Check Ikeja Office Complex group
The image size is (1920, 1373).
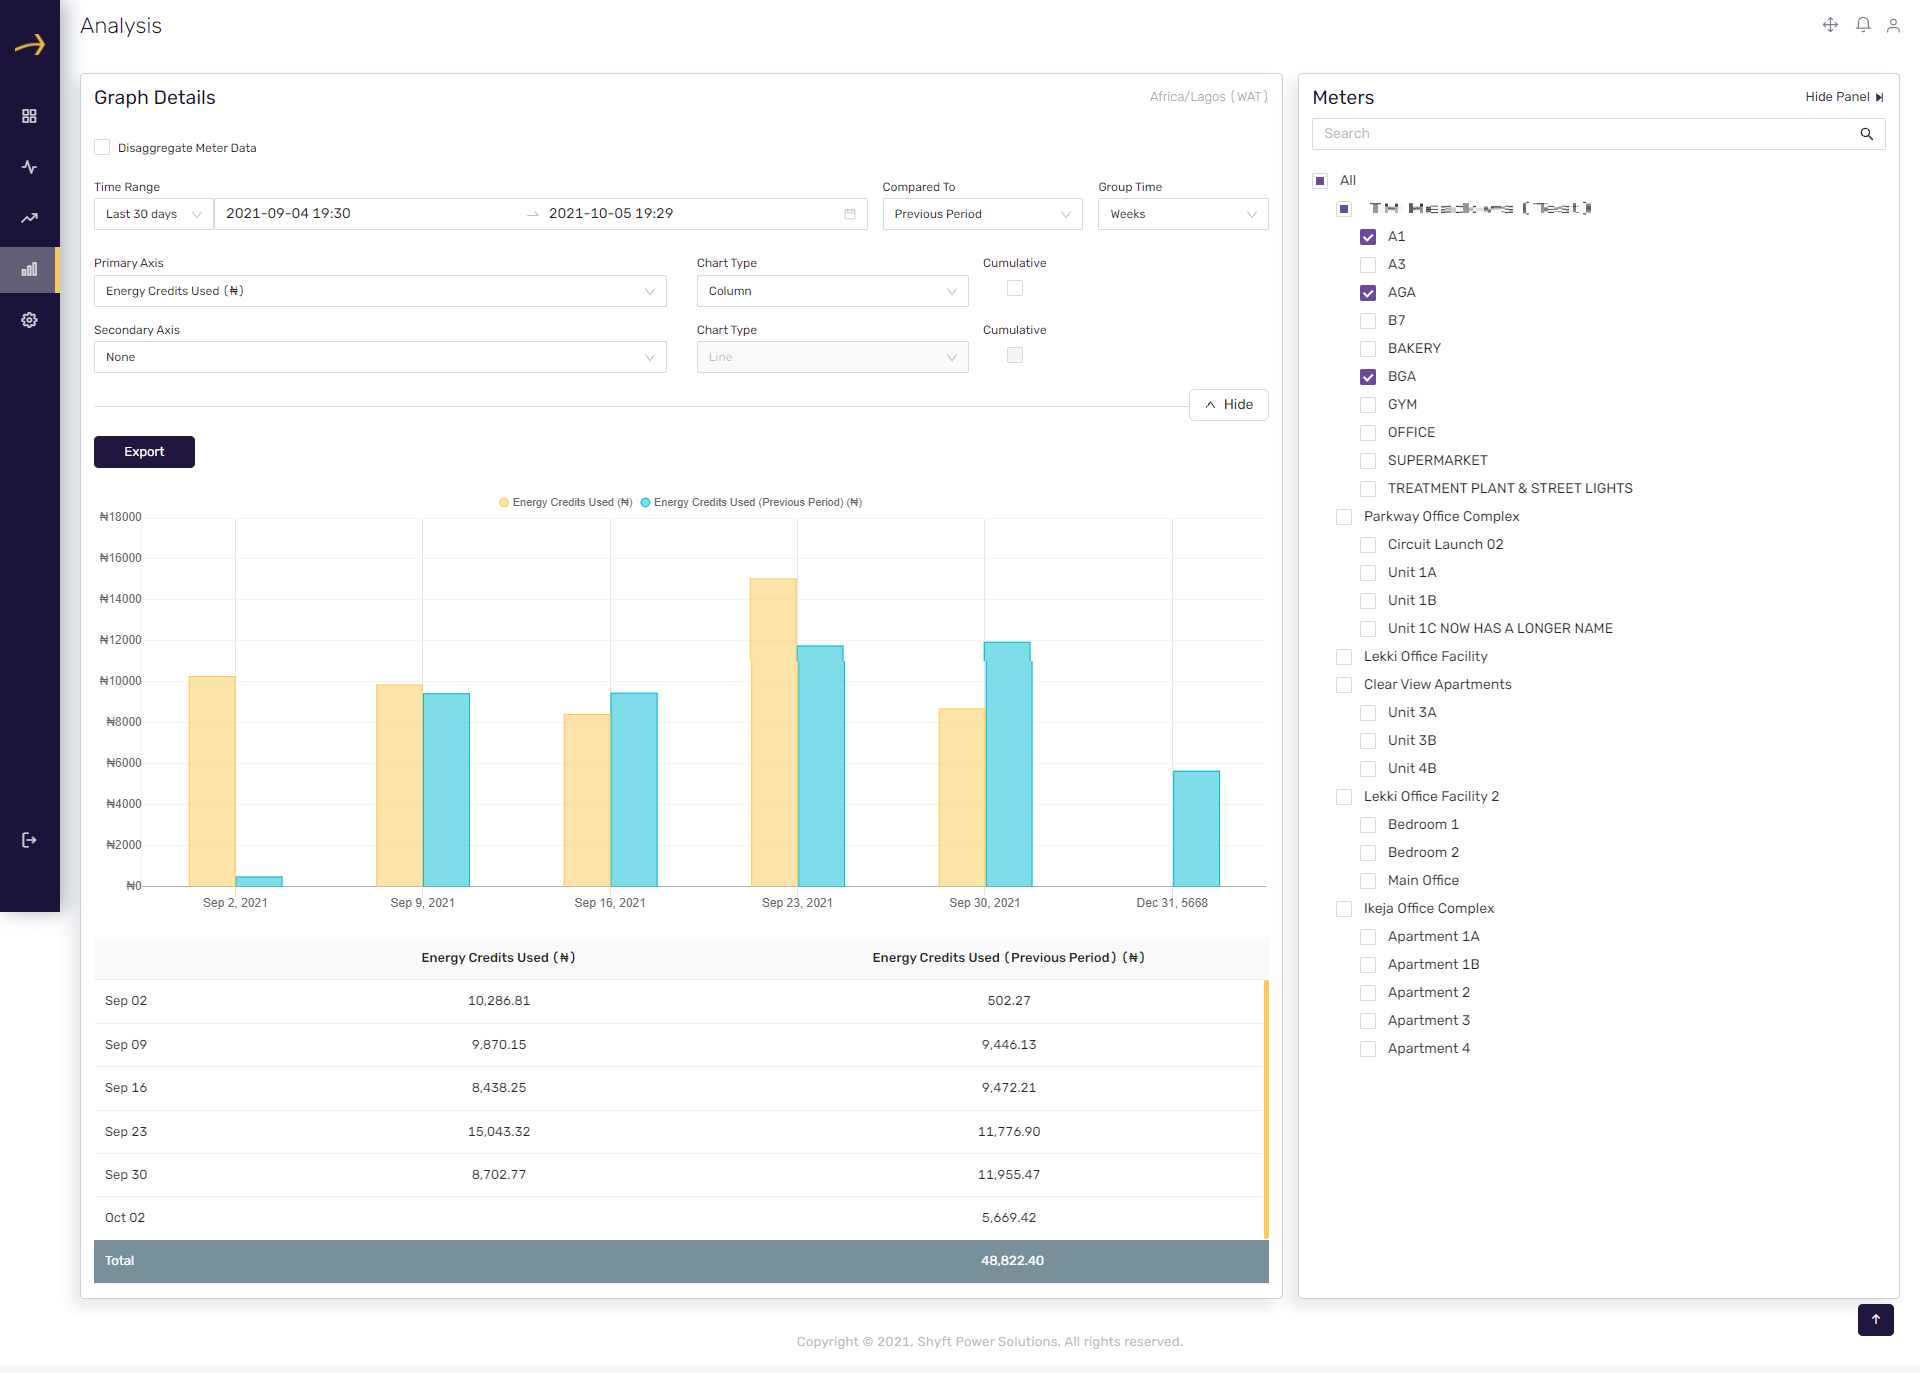coord(1344,909)
